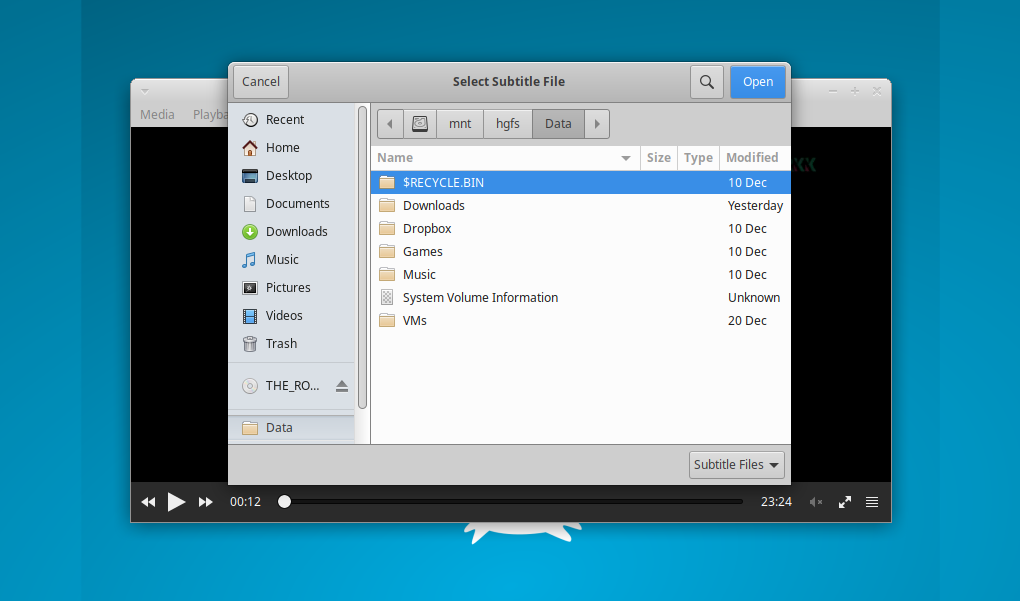Rewind playback with the rewind icon
1020x601 pixels.
pos(148,501)
